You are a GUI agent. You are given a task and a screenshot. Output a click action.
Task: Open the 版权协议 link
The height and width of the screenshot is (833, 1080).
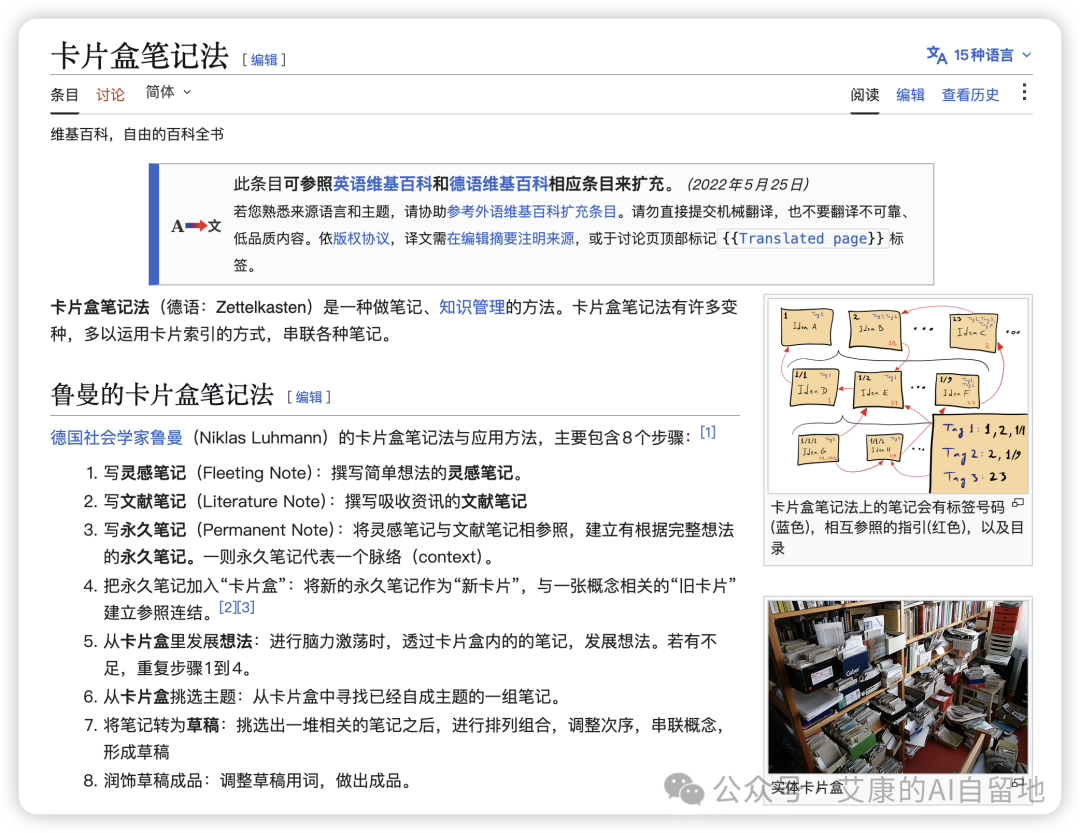(x=362, y=238)
